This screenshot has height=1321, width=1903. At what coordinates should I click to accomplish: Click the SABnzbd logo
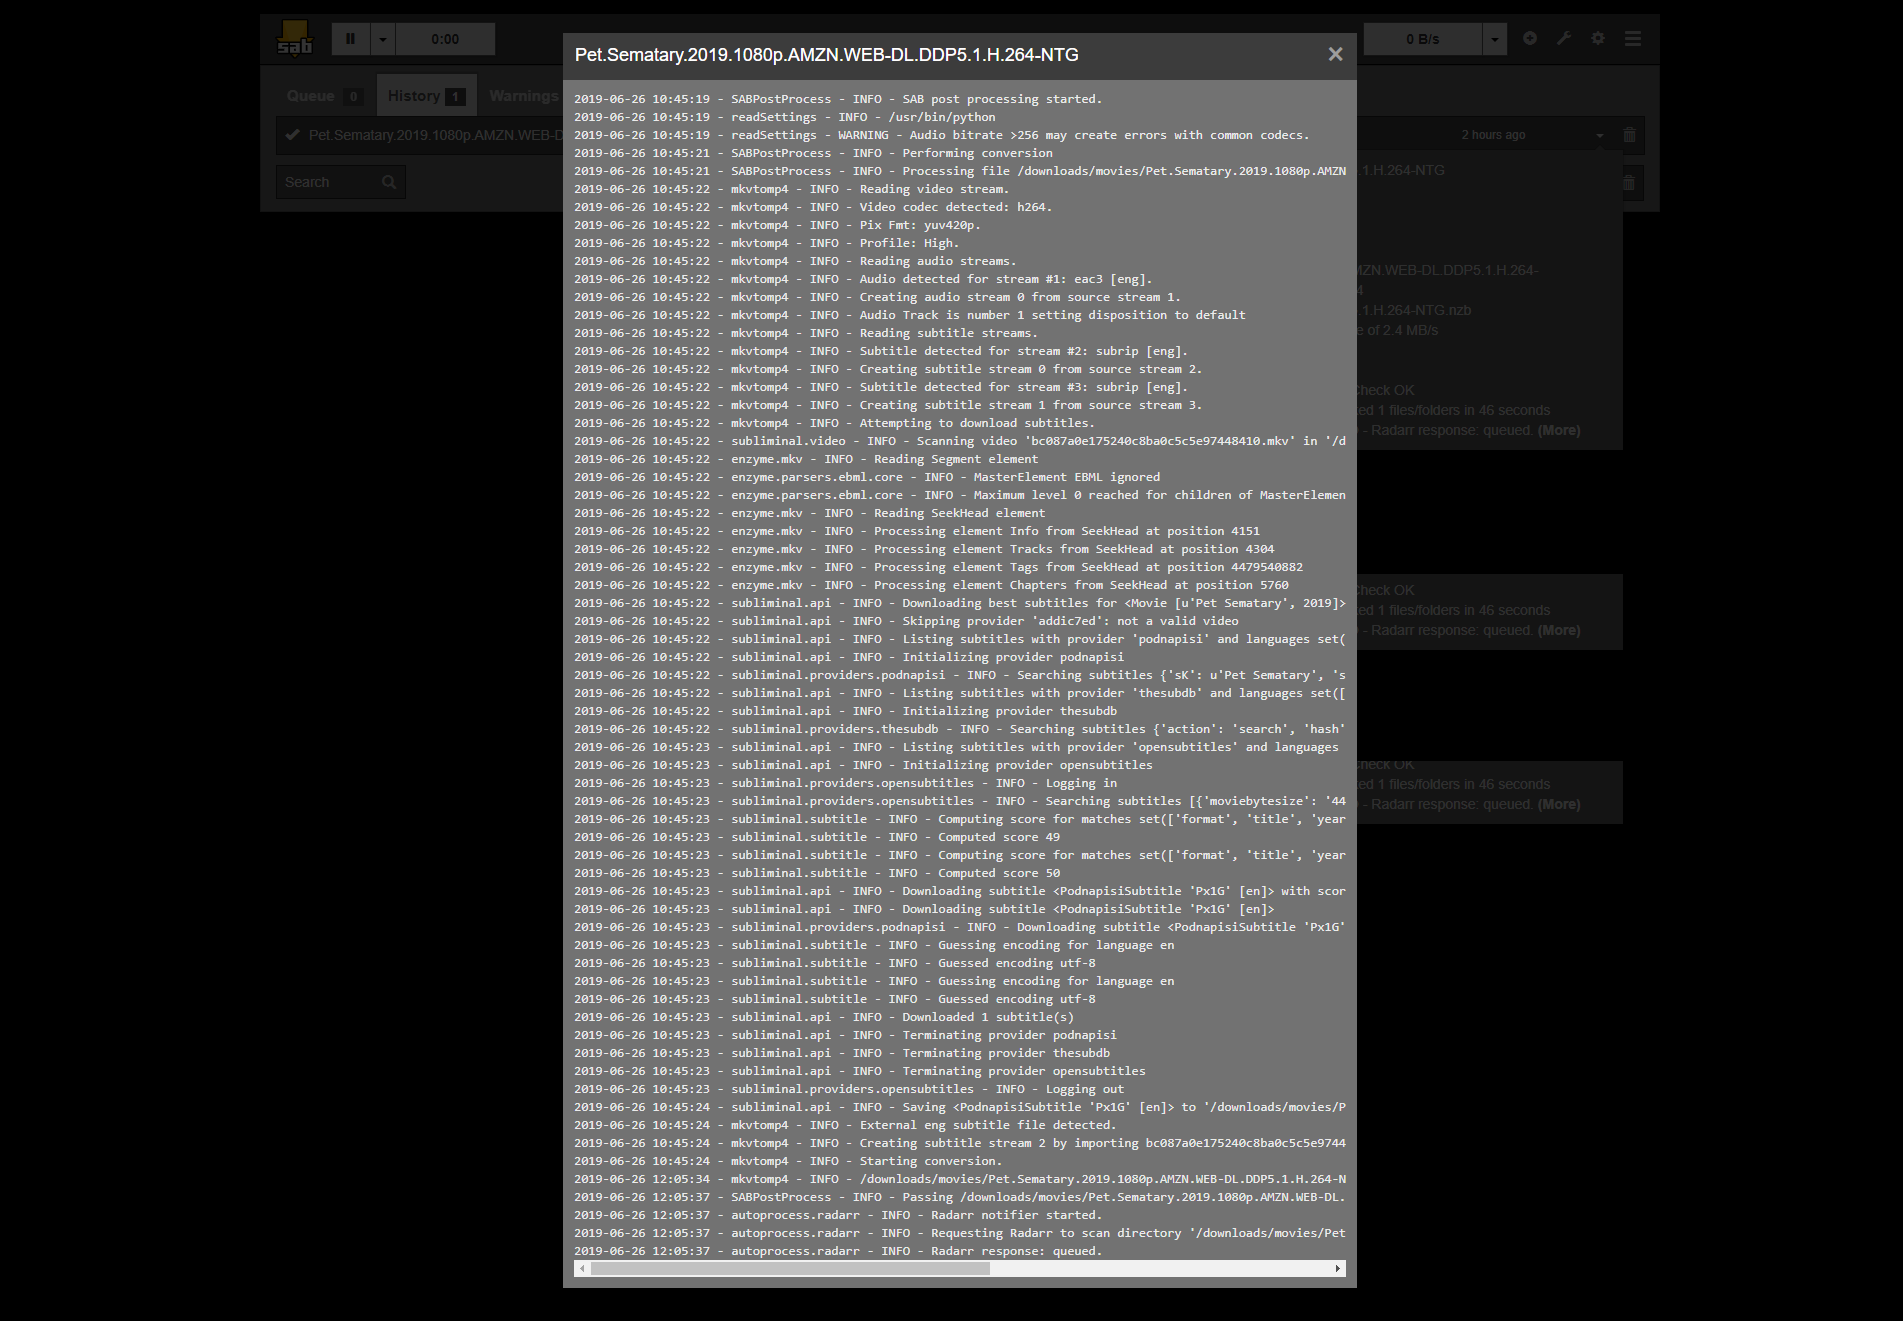(295, 38)
